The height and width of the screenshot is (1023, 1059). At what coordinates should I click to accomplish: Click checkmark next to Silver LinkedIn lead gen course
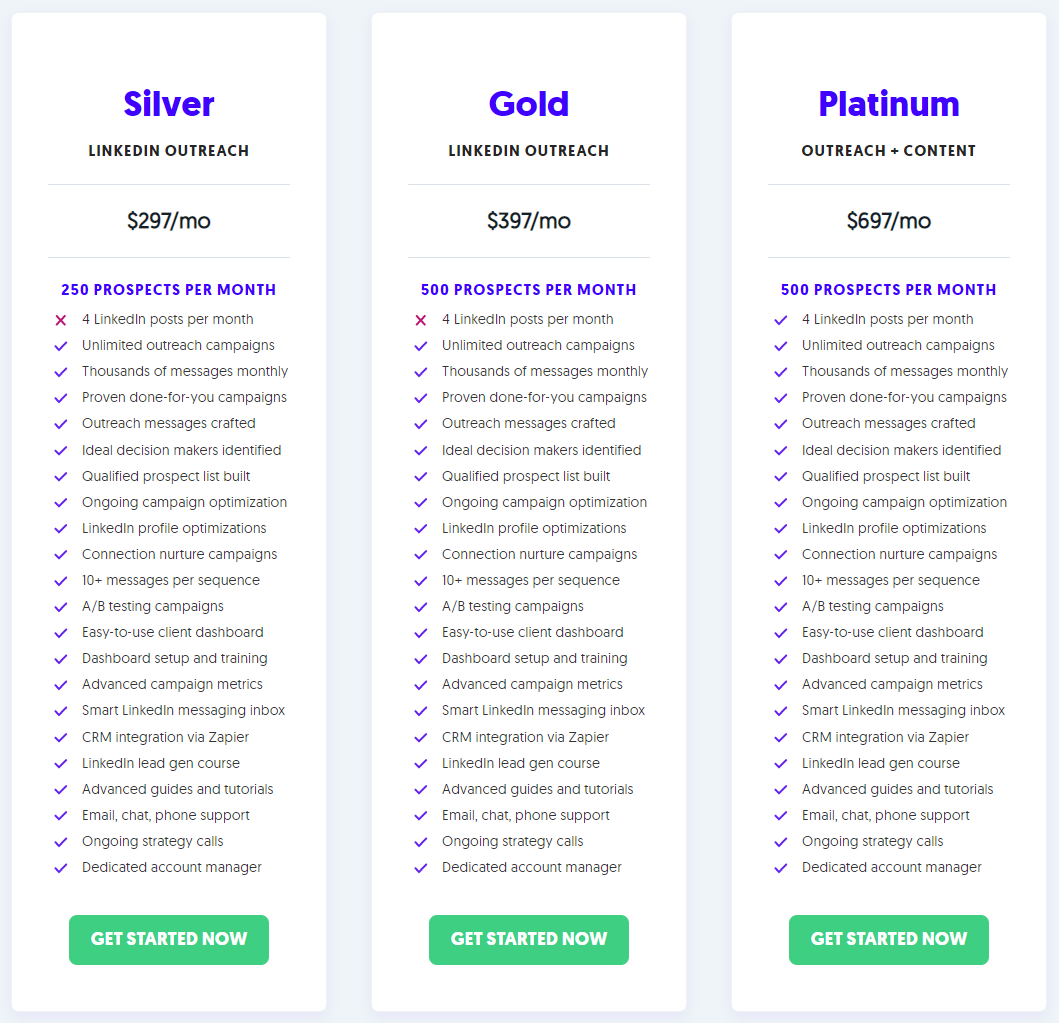(61, 764)
